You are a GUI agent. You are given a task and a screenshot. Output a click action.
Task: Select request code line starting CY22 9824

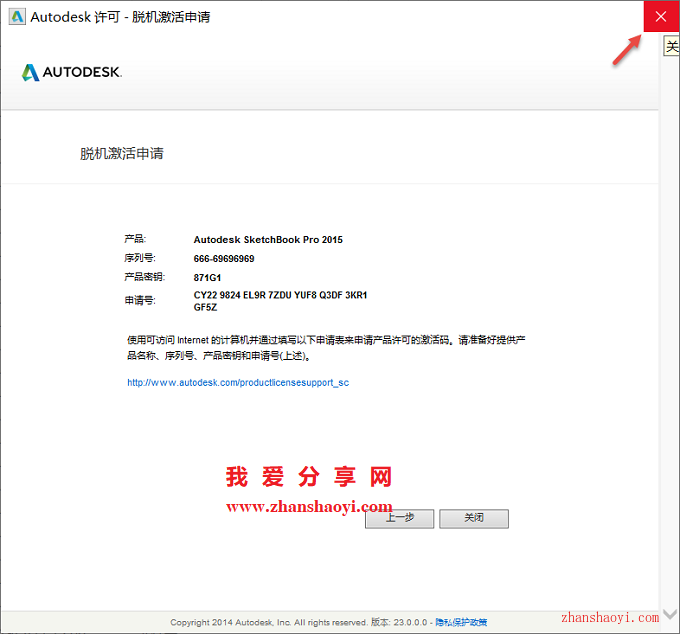(280, 295)
